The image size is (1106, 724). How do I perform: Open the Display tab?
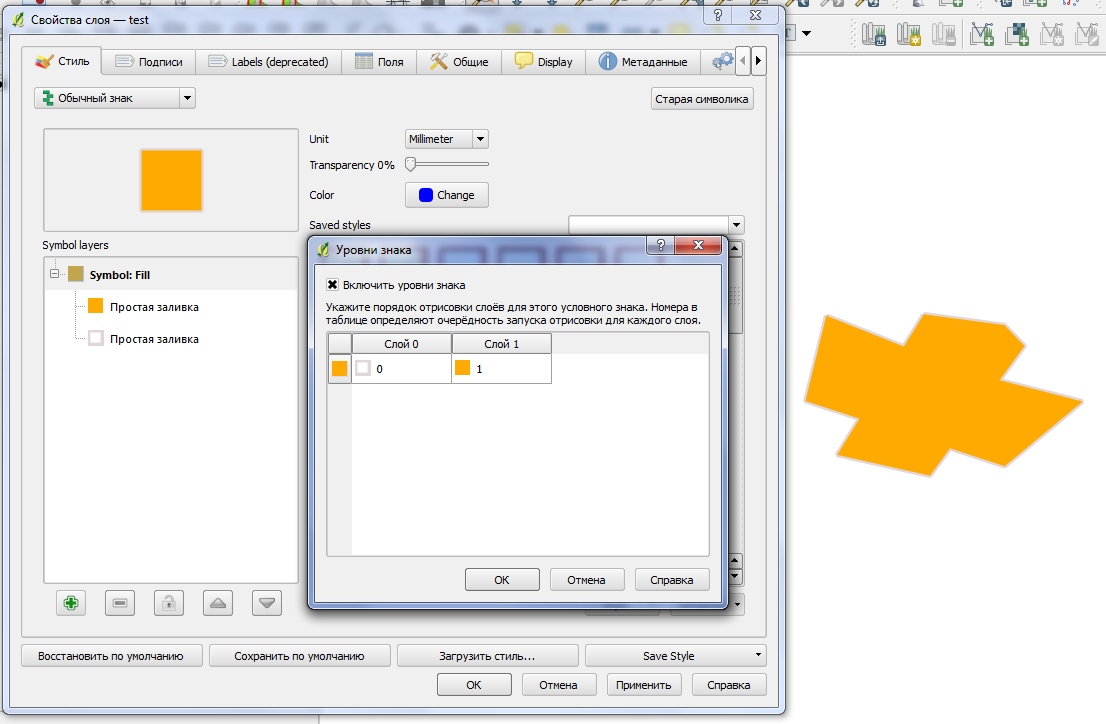tap(544, 61)
